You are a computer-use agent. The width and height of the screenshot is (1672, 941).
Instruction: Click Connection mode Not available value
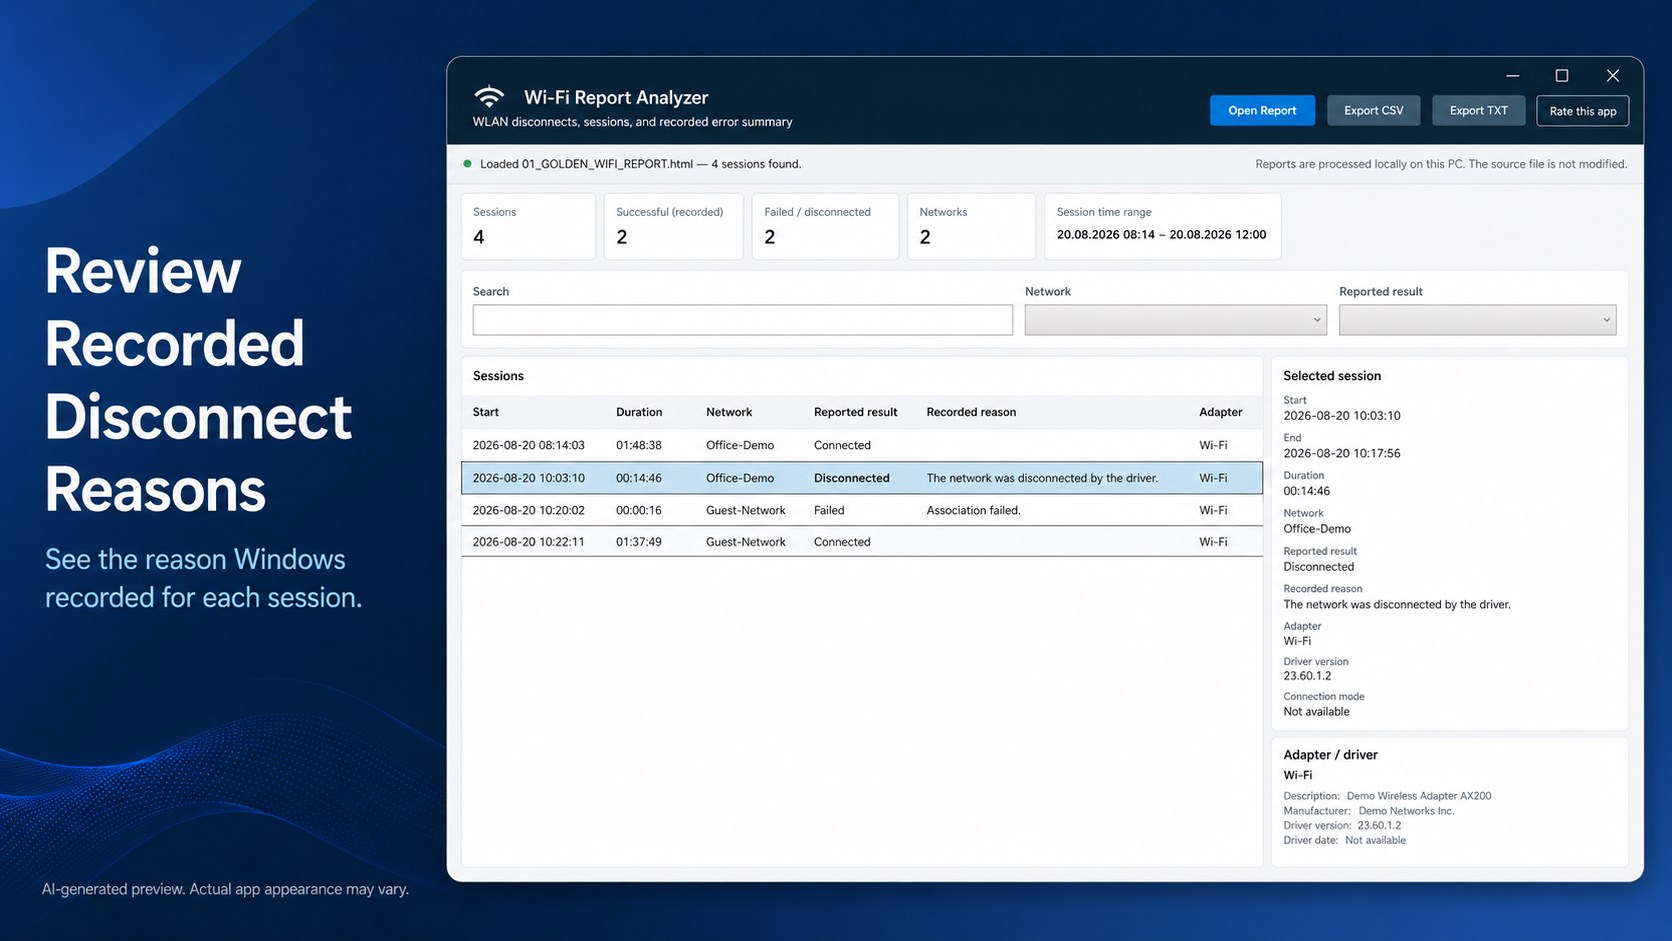tap(1316, 712)
